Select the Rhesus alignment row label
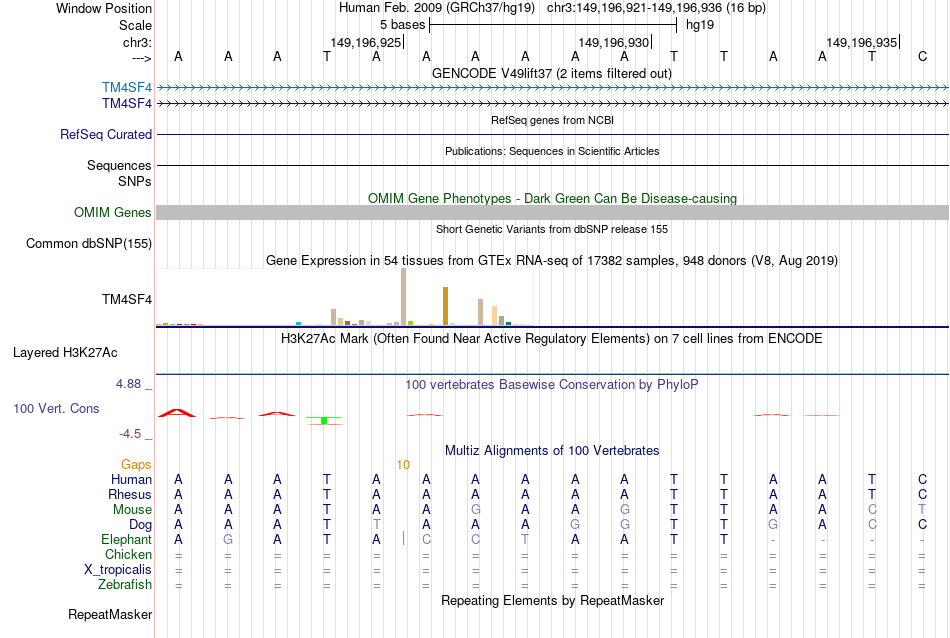 click(130, 494)
